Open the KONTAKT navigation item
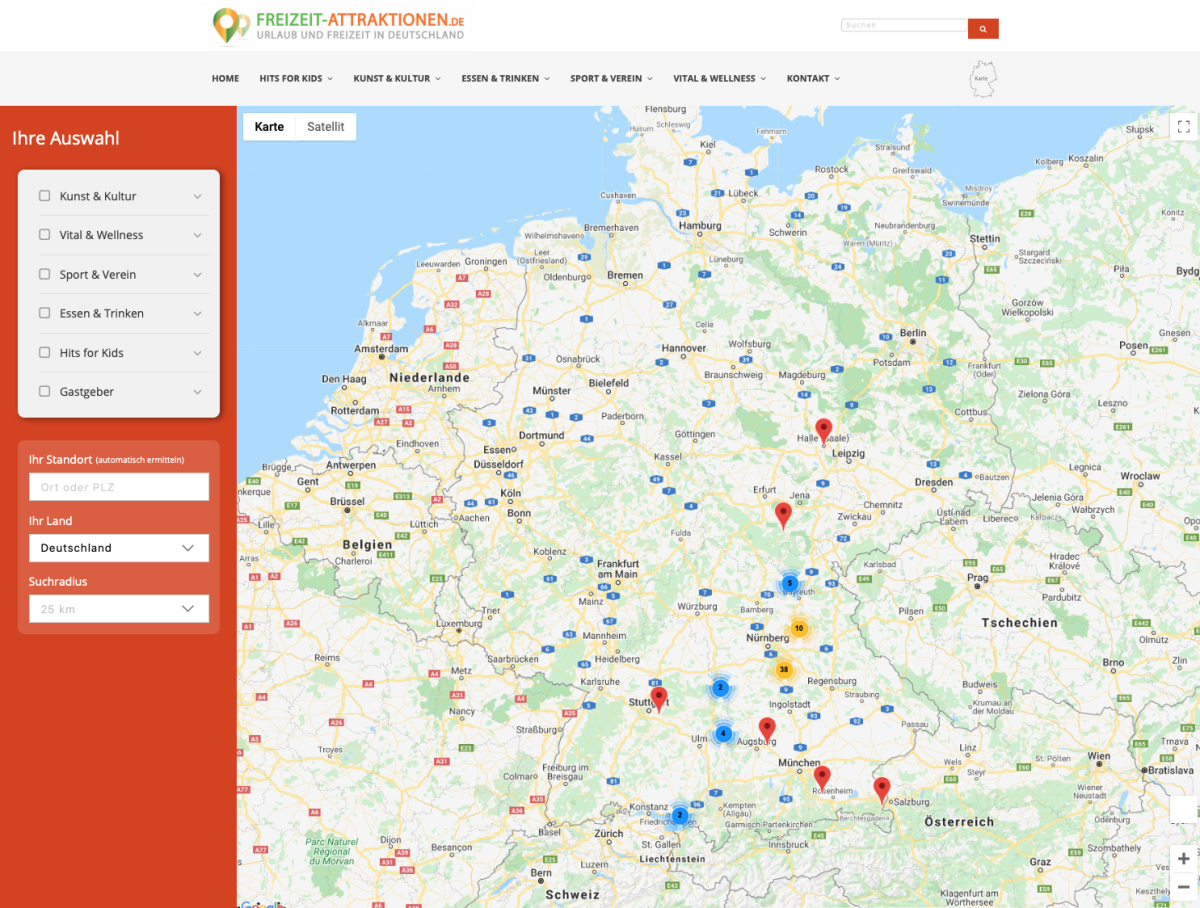1200x908 pixels. click(x=813, y=79)
